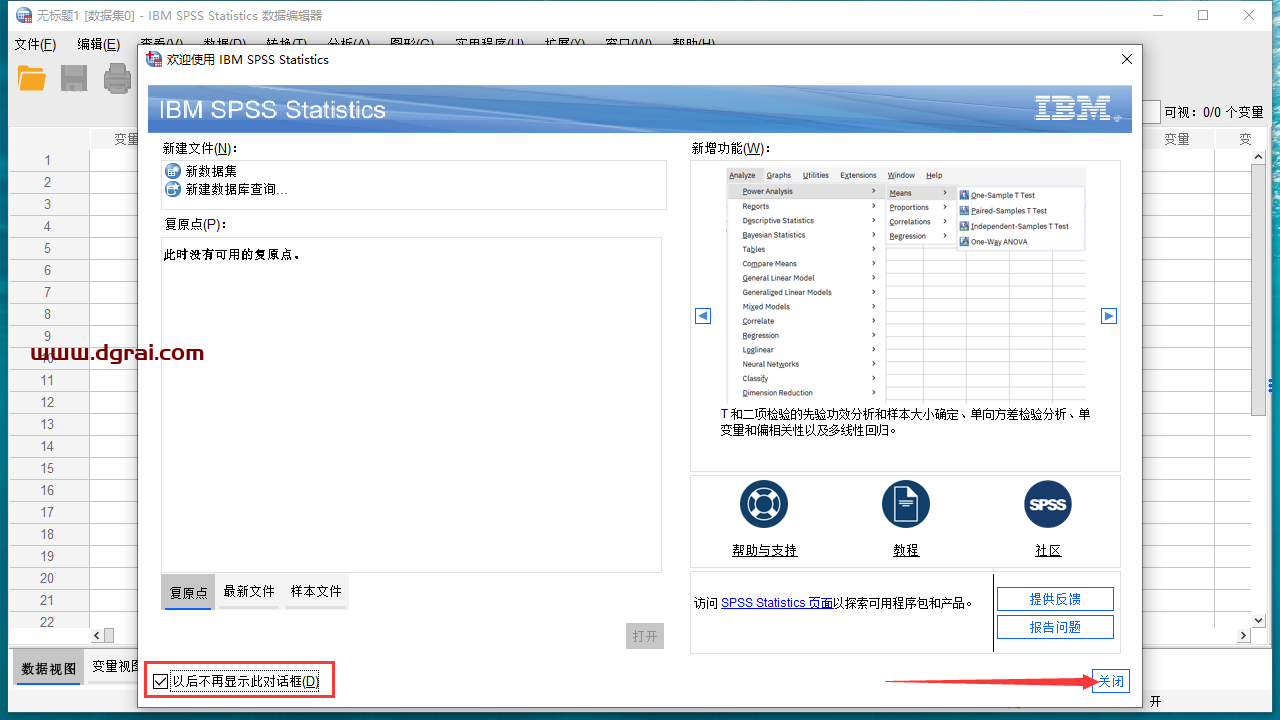Image resolution: width=1280 pixels, height=720 pixels.
Task: Open 编辑(E) menu in main window
Action: (98, 44)
